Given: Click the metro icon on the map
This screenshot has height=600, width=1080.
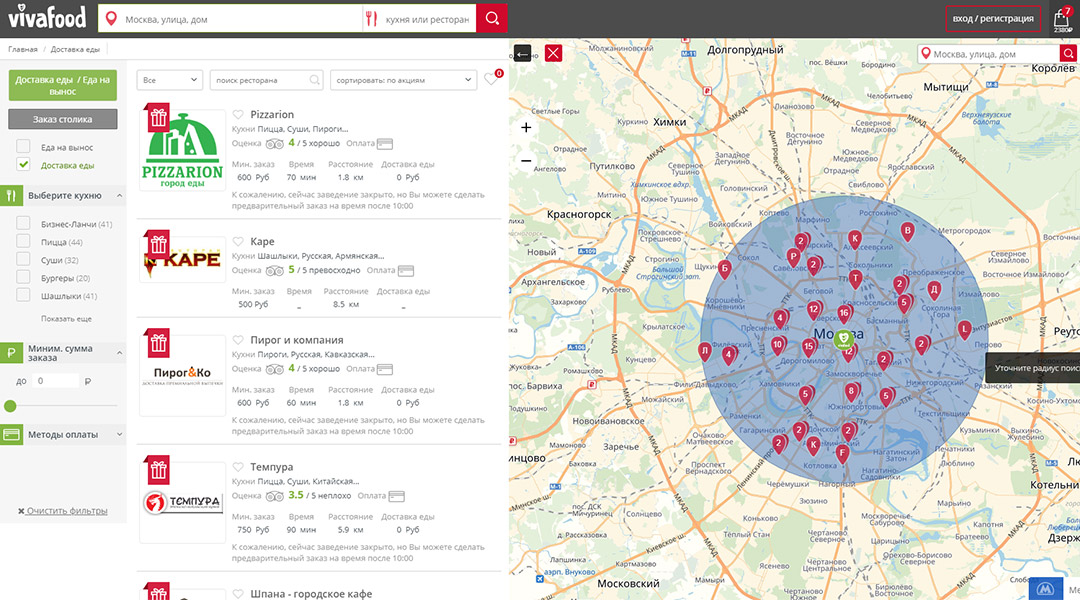Looking at the screenshot, I should point(1046,589).
